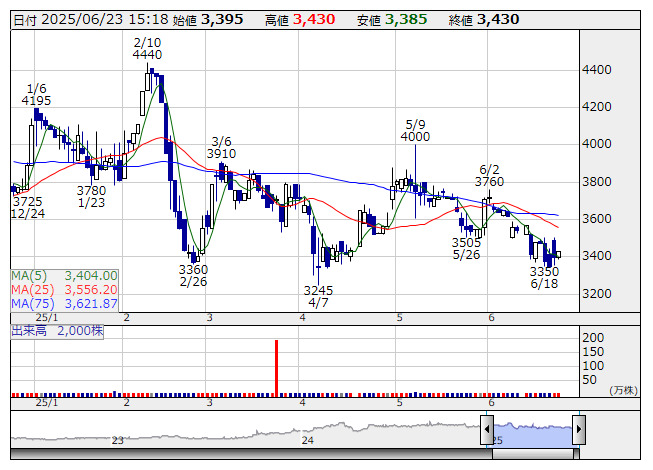Click the 1/6 4195 high label
653x470 pixels.
click(36, 94)
